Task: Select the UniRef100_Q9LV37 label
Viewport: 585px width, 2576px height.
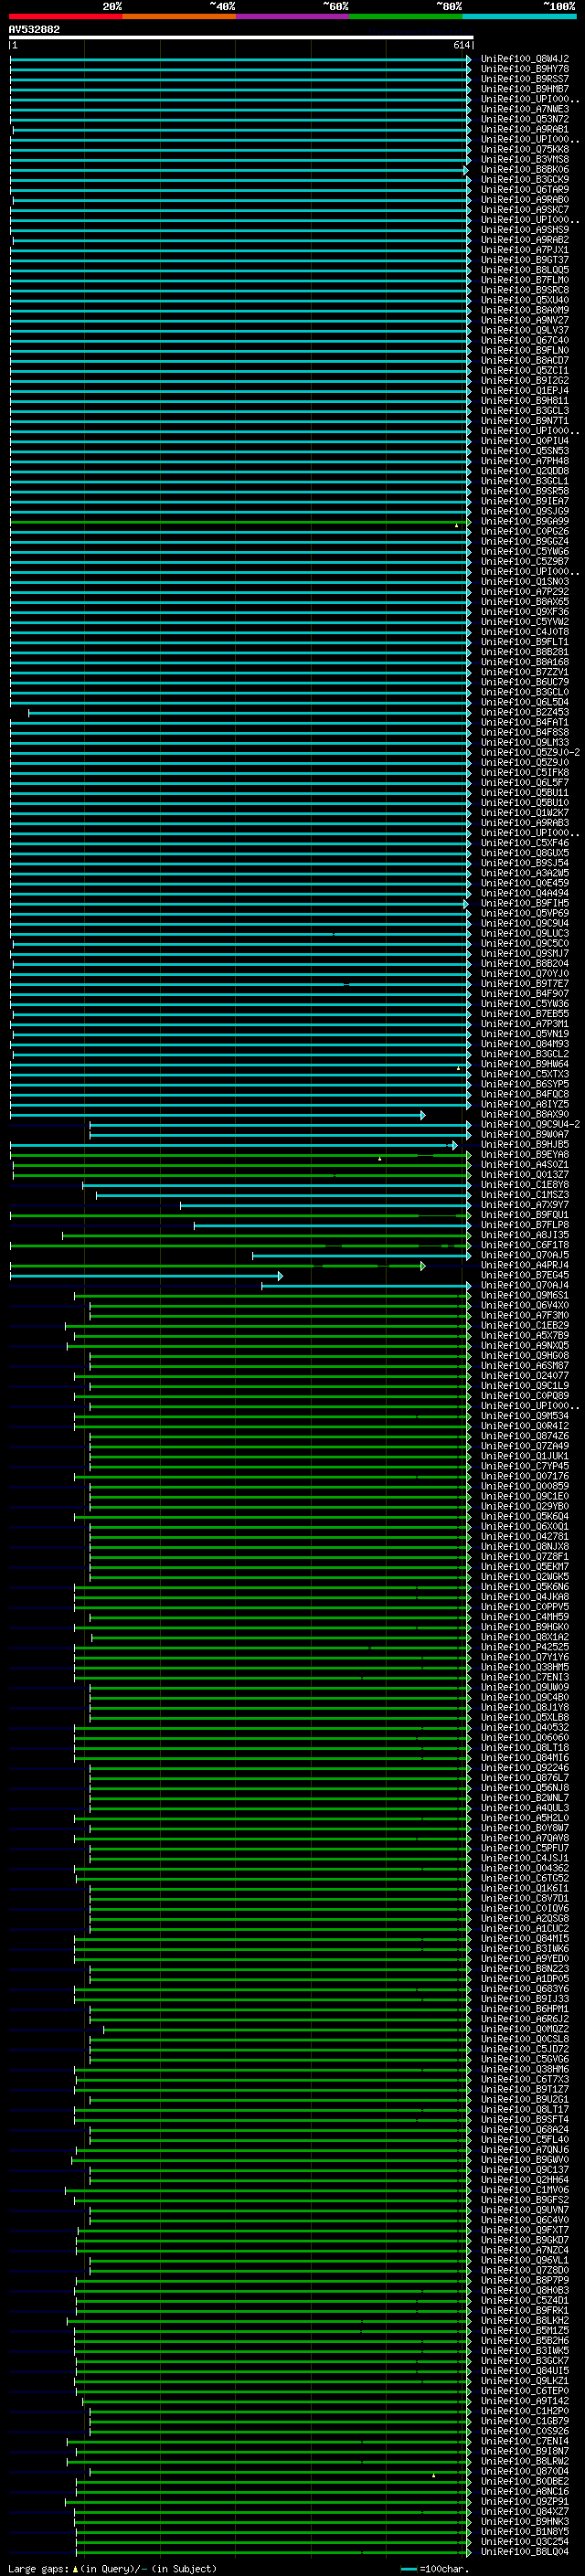Action: pos(525,330)
